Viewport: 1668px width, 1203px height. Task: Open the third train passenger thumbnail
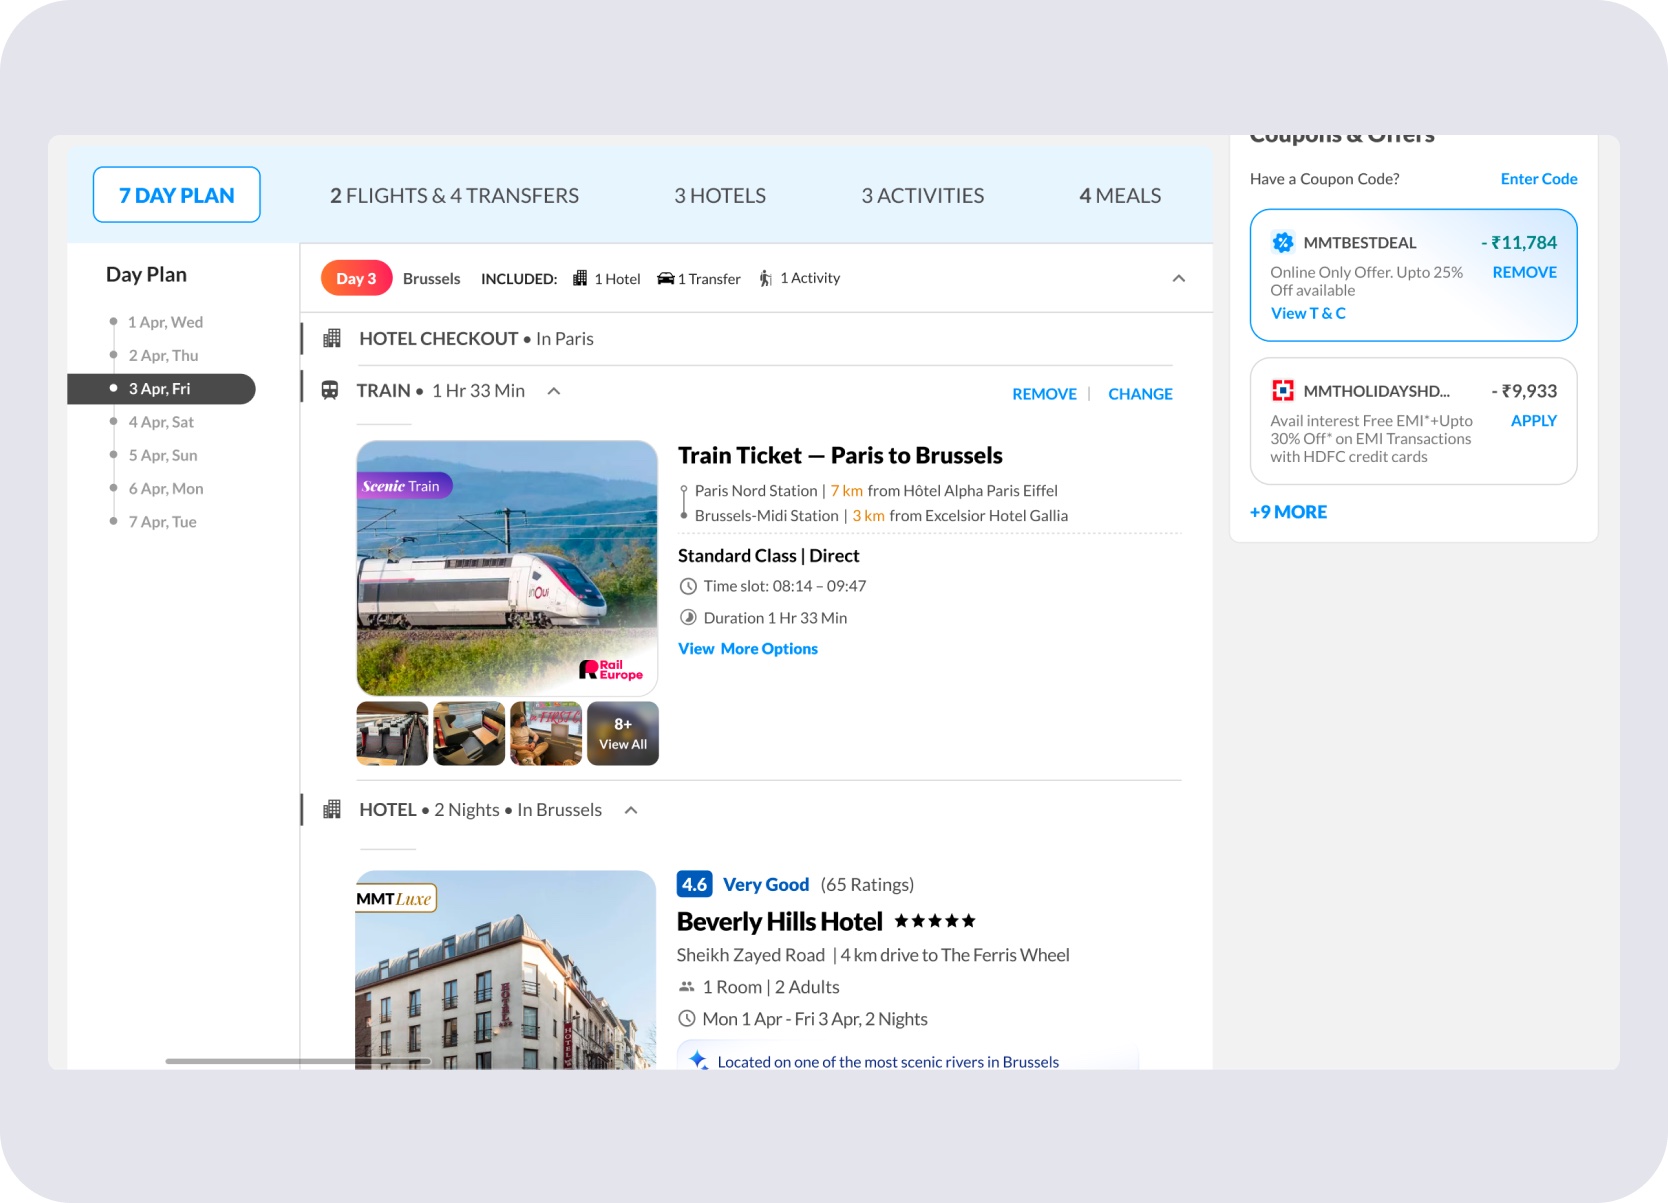pos(546,734)
